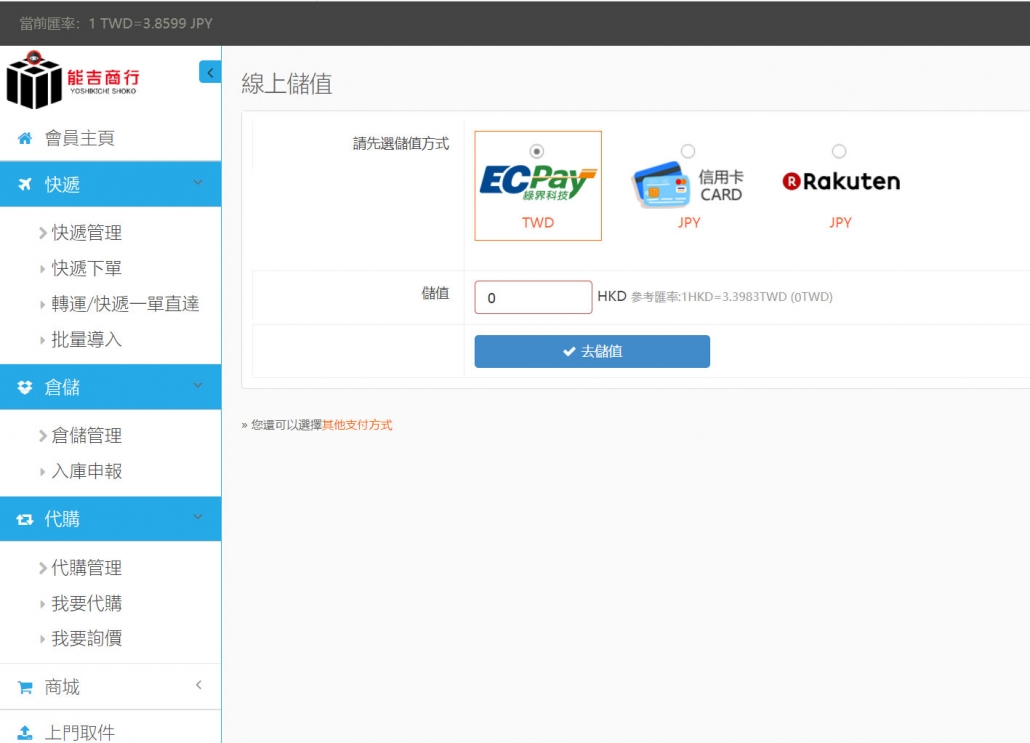Screen dimensions: 1030x743
Task: Collapse the sidebar with the blue arrow tab
Action: 210,72
